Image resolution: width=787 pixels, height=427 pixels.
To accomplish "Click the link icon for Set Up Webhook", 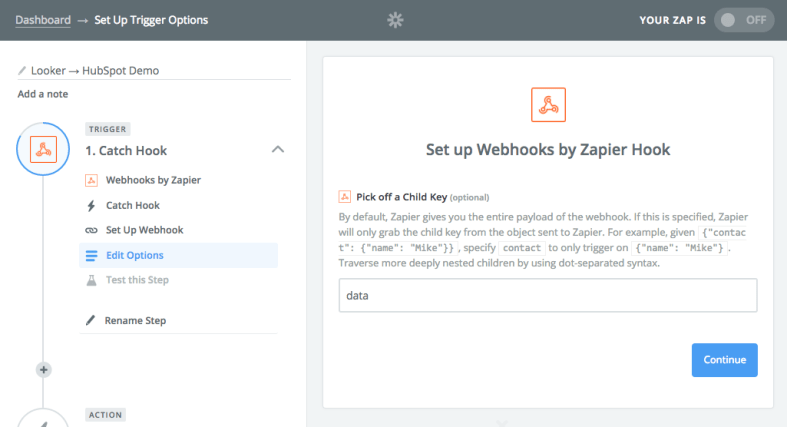I will click(91, 230).
